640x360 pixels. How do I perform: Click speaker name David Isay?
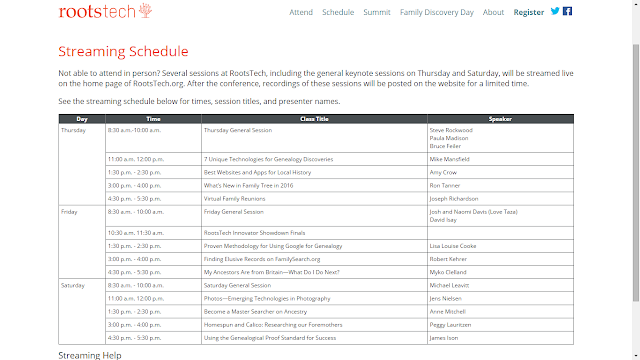coord(443,220)
